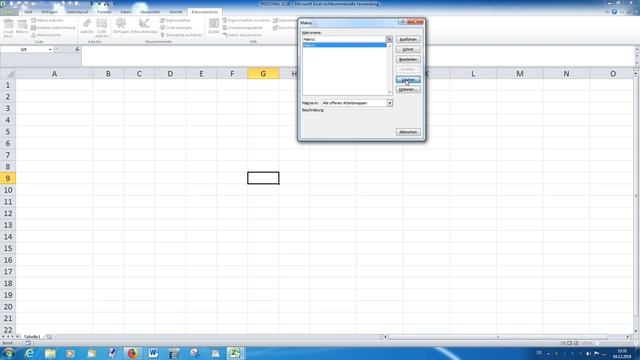Click the help button in Makro dialog title
Viewport: 640px width, 360px height.
(x=402, y=22)
